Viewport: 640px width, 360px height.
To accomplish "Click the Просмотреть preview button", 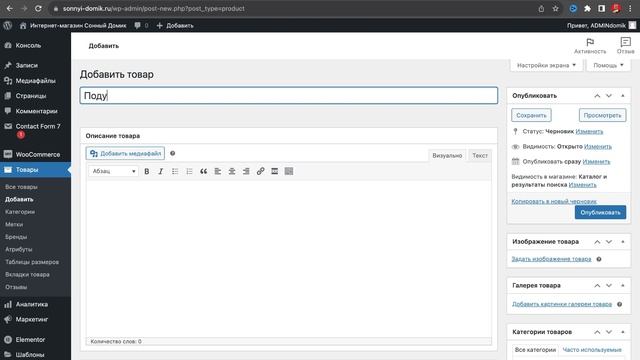I will point(602,116).
